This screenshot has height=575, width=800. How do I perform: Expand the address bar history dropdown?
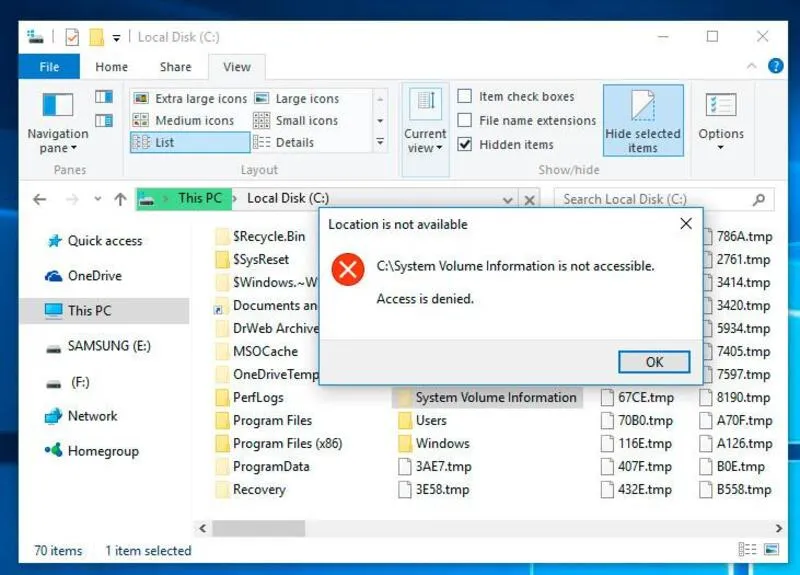pos(507,199)
